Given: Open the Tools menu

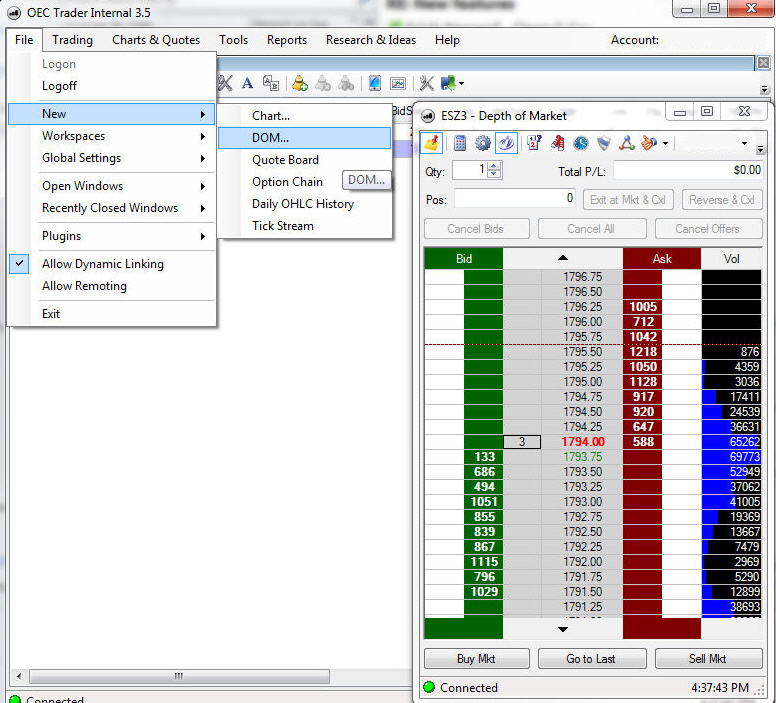Looking at the screenshot, I should [x=234, y=40].
